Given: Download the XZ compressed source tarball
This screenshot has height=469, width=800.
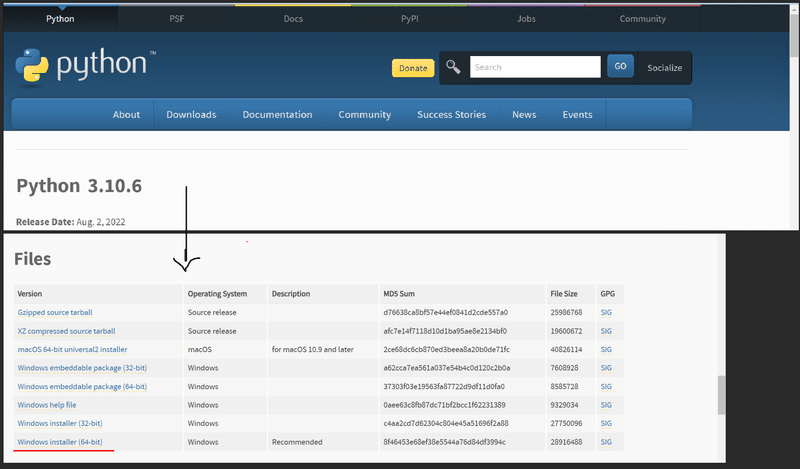Looking at the screenshot, I should pos(66,331).
